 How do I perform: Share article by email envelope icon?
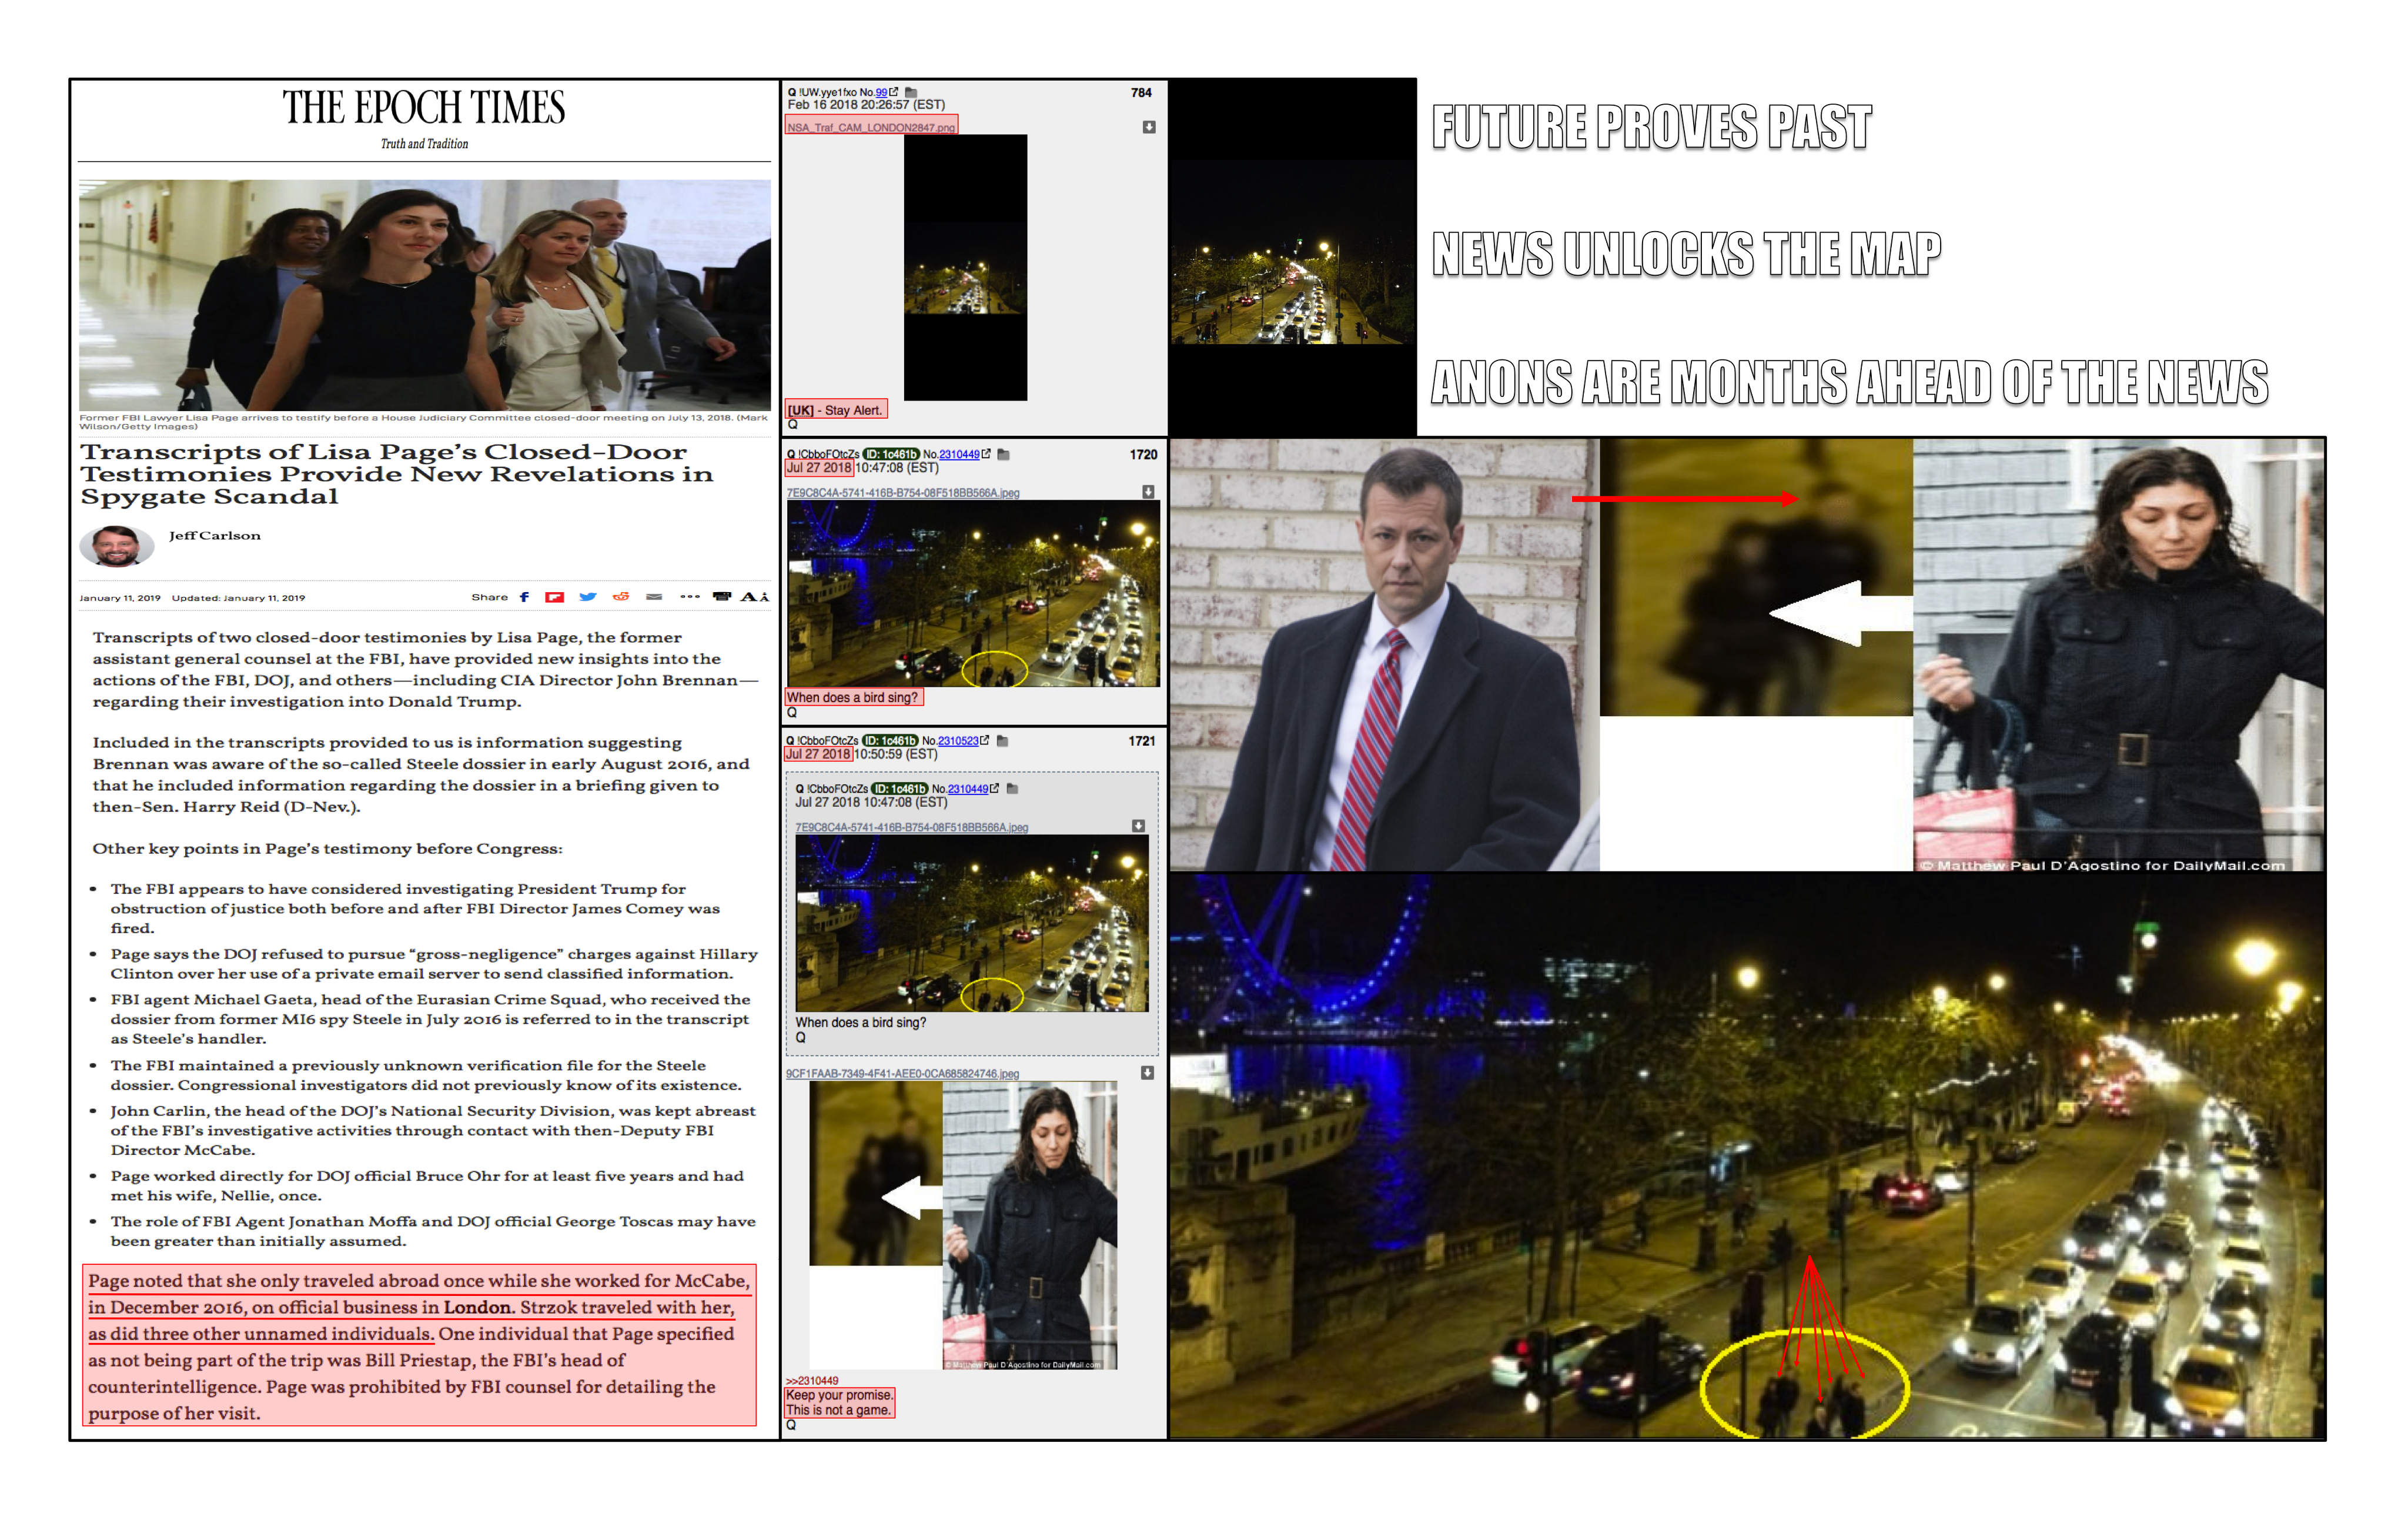[x=654, y=597]
